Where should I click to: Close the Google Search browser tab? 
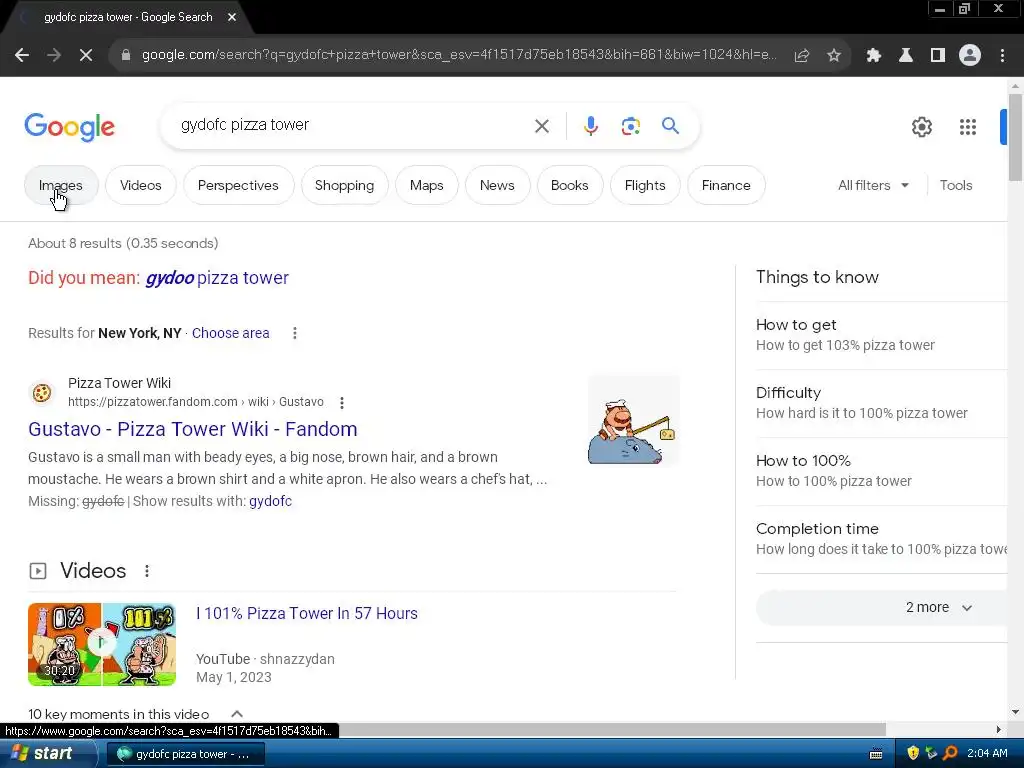click(232, 17)
